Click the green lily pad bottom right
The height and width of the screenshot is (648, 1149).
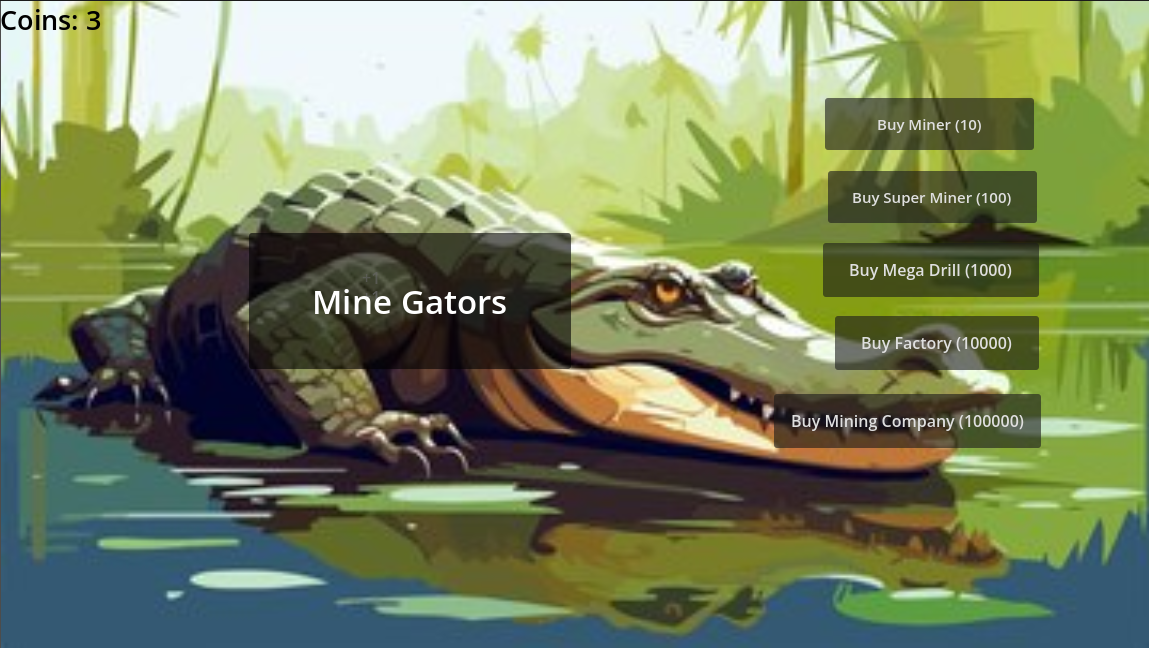click(945, 607)
